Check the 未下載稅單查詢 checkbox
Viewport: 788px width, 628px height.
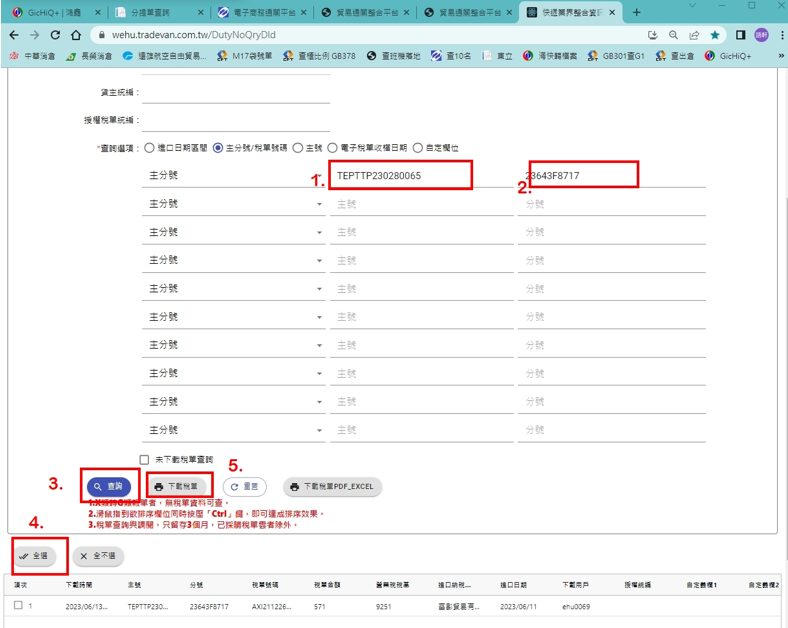(x=145, y=460)
